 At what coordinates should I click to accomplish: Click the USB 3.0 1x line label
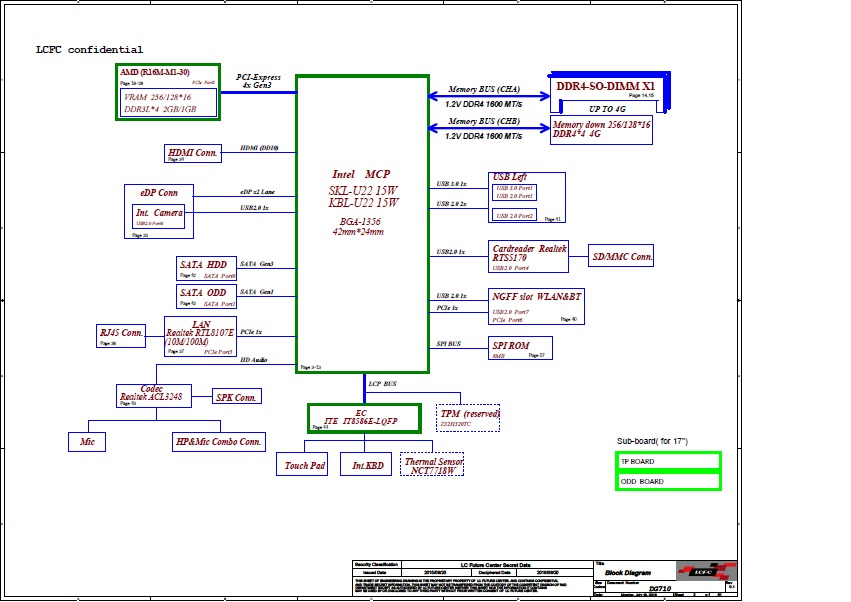452,184
